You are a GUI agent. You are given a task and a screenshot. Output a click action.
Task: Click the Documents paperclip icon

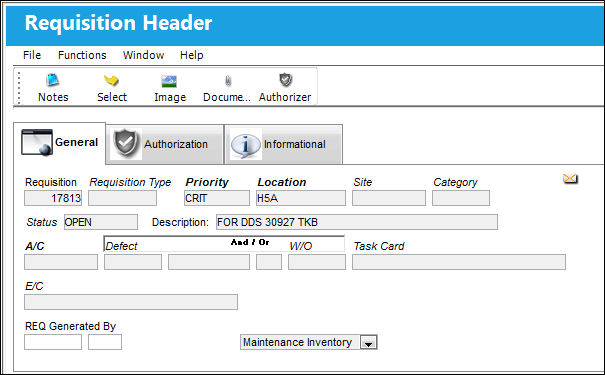point(228,81)
